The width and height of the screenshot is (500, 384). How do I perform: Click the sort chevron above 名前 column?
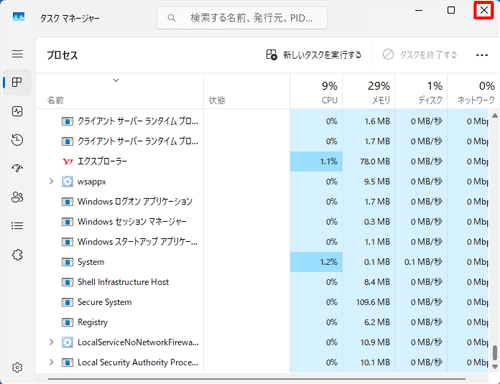pyautogui.click(x=116, y=80)
